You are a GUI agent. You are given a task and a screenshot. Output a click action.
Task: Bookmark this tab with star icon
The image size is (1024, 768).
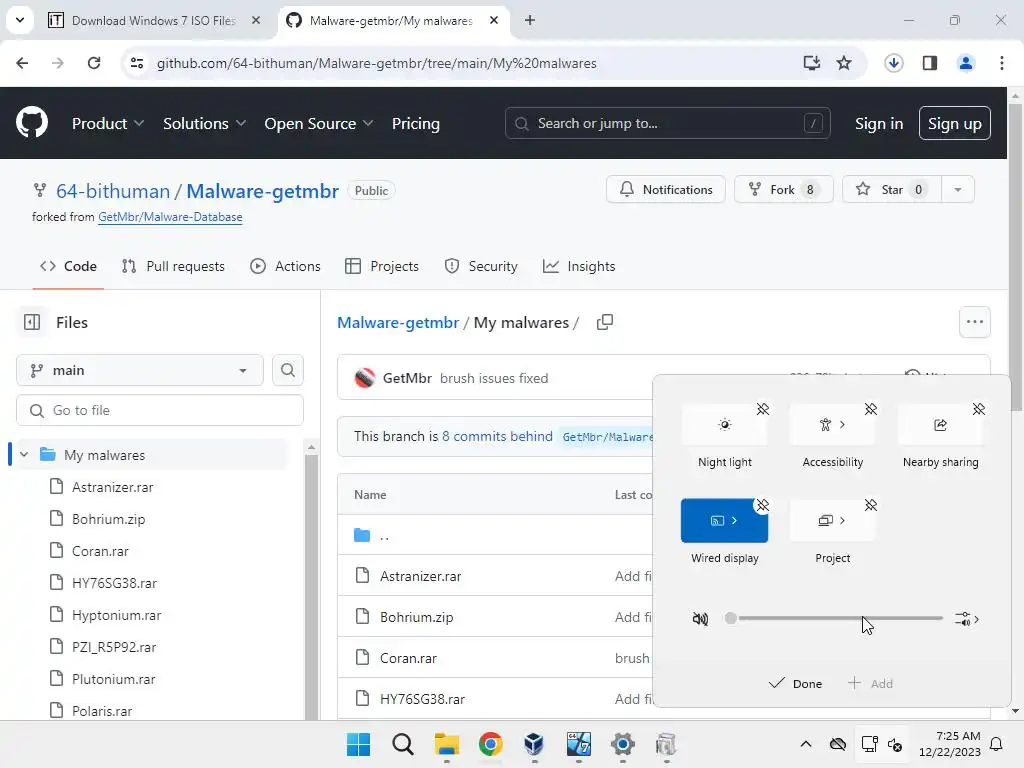click(844, 63)
